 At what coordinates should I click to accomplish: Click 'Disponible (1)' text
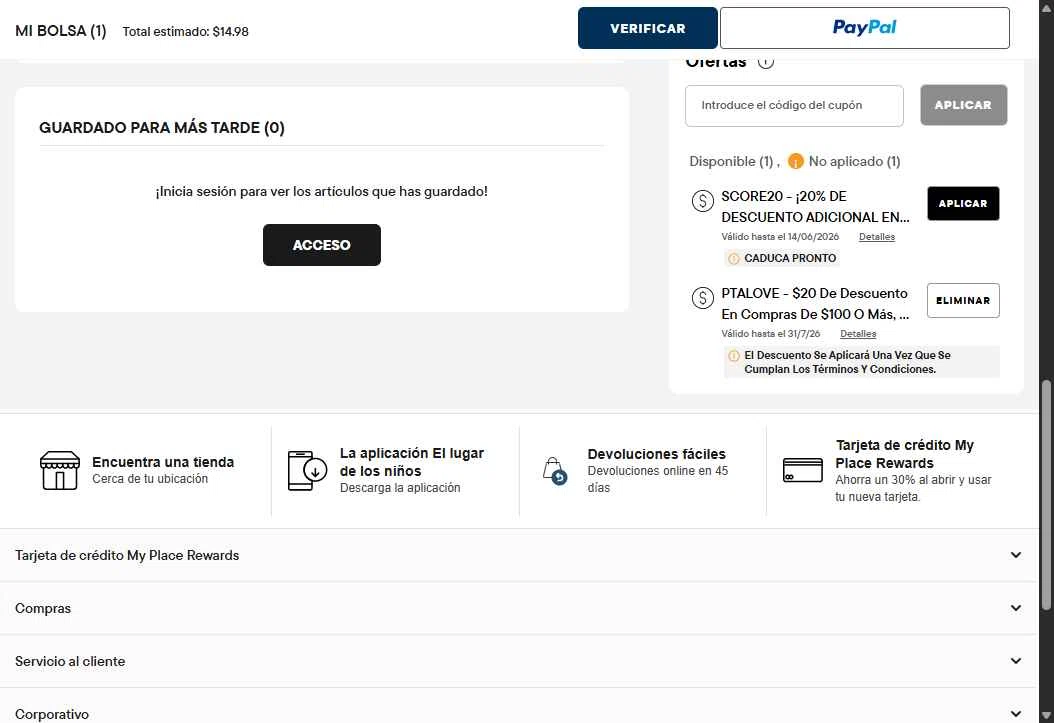click(731, 161)
